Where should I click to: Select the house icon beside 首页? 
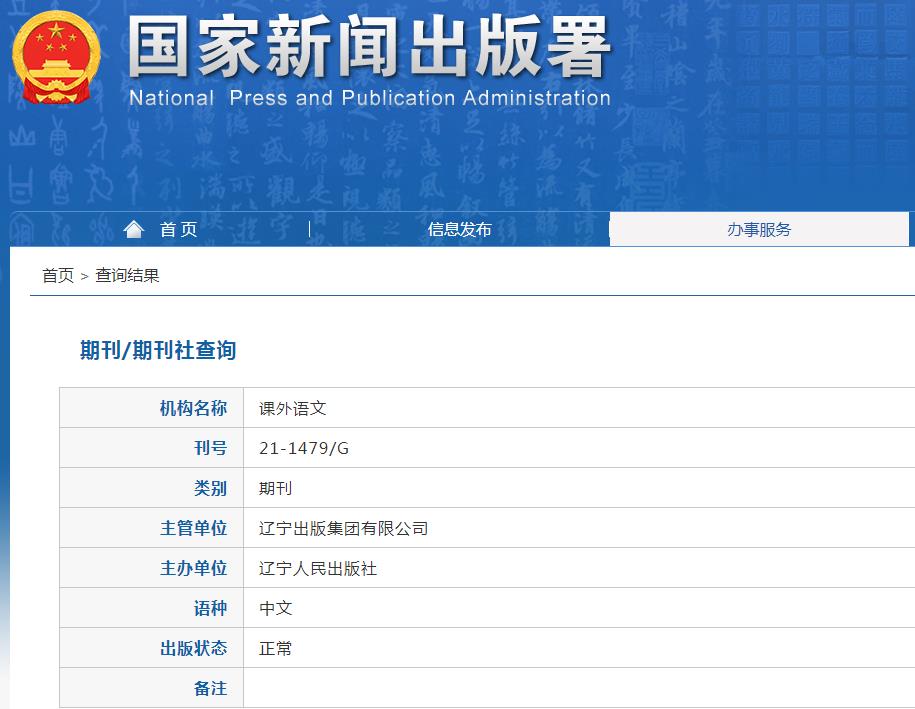[x=134, y=228]
